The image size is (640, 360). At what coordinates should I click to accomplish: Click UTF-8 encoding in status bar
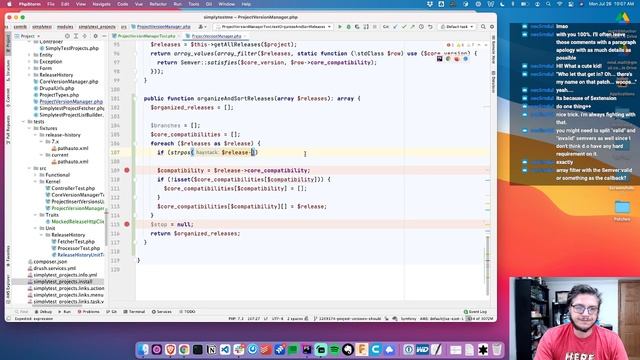click(x=277, y=318)
